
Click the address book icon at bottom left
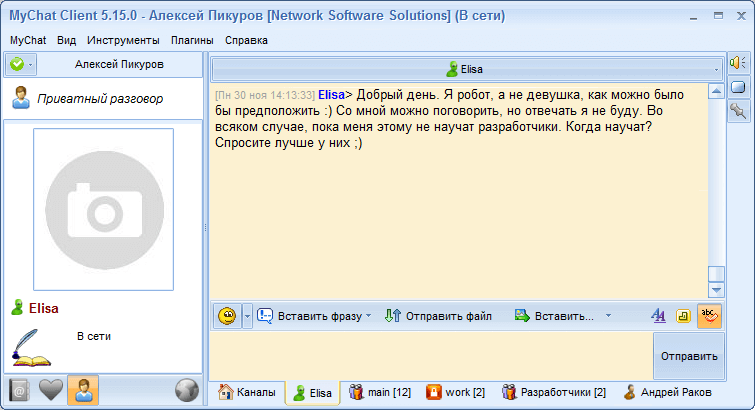coord(19,390)
